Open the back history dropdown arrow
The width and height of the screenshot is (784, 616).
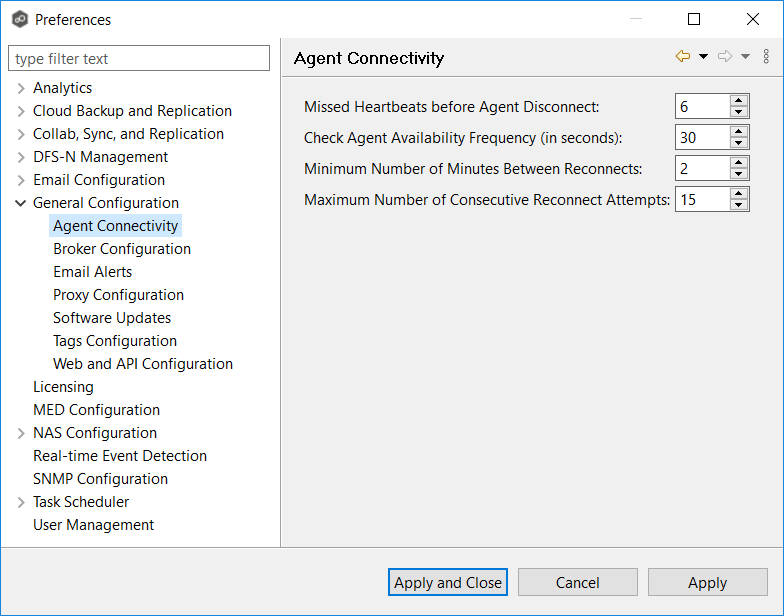click(703, 57)
